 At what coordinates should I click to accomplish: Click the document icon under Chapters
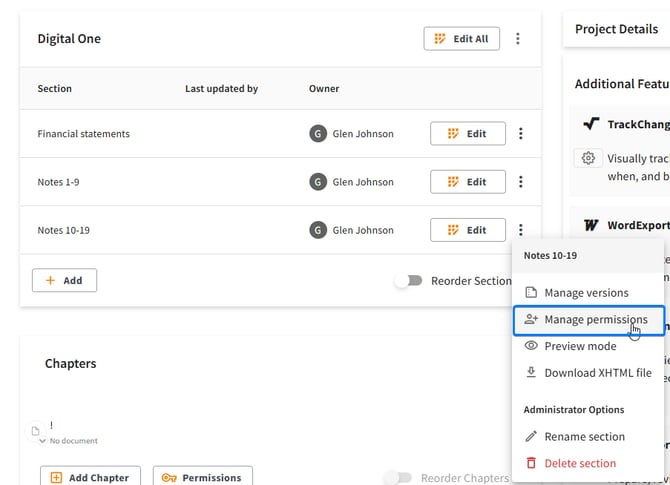click(36, 431)
